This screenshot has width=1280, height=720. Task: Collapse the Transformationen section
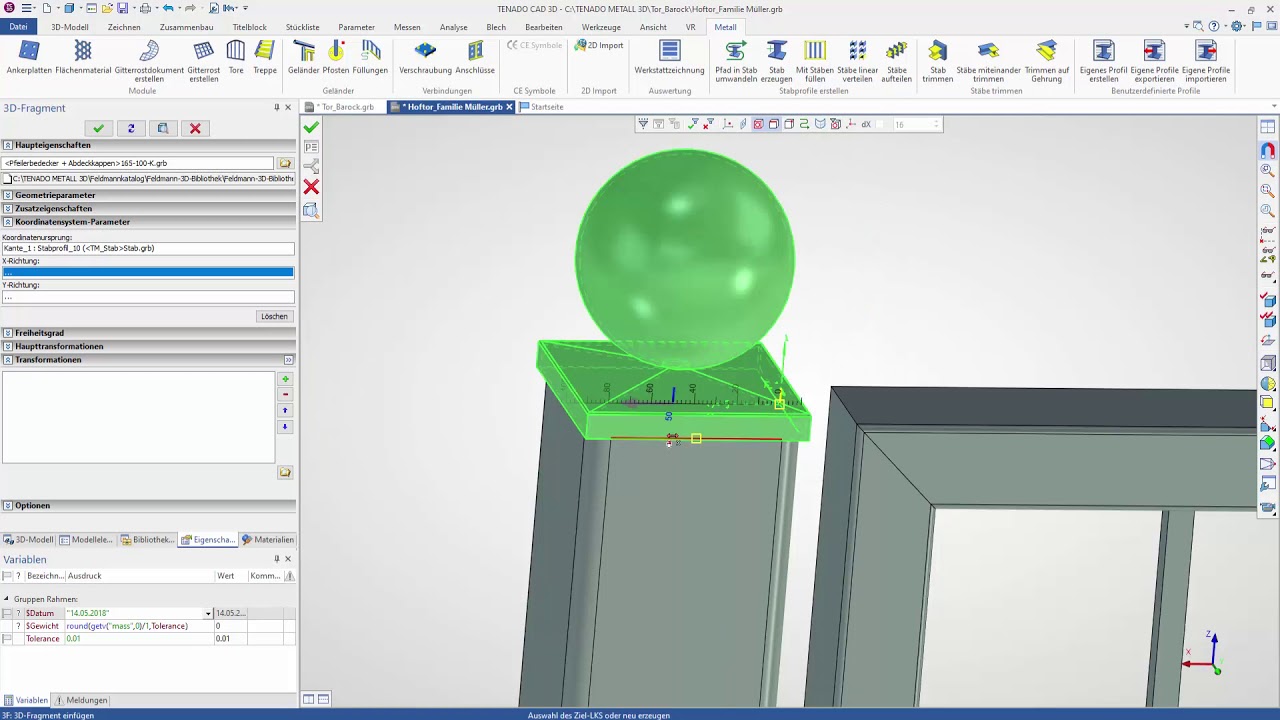(x=8, y=359)
